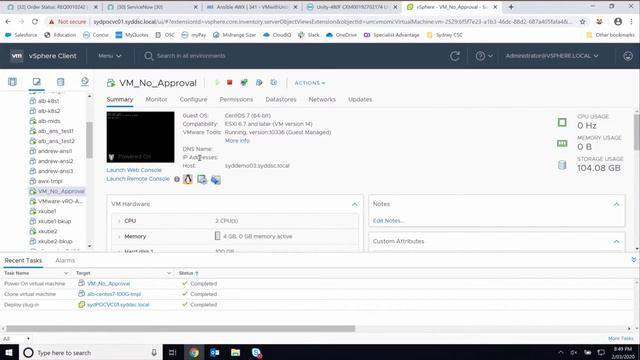Click the VM console thumbnail preview
This screenshot has width=640, height=360.
(140, 137)
